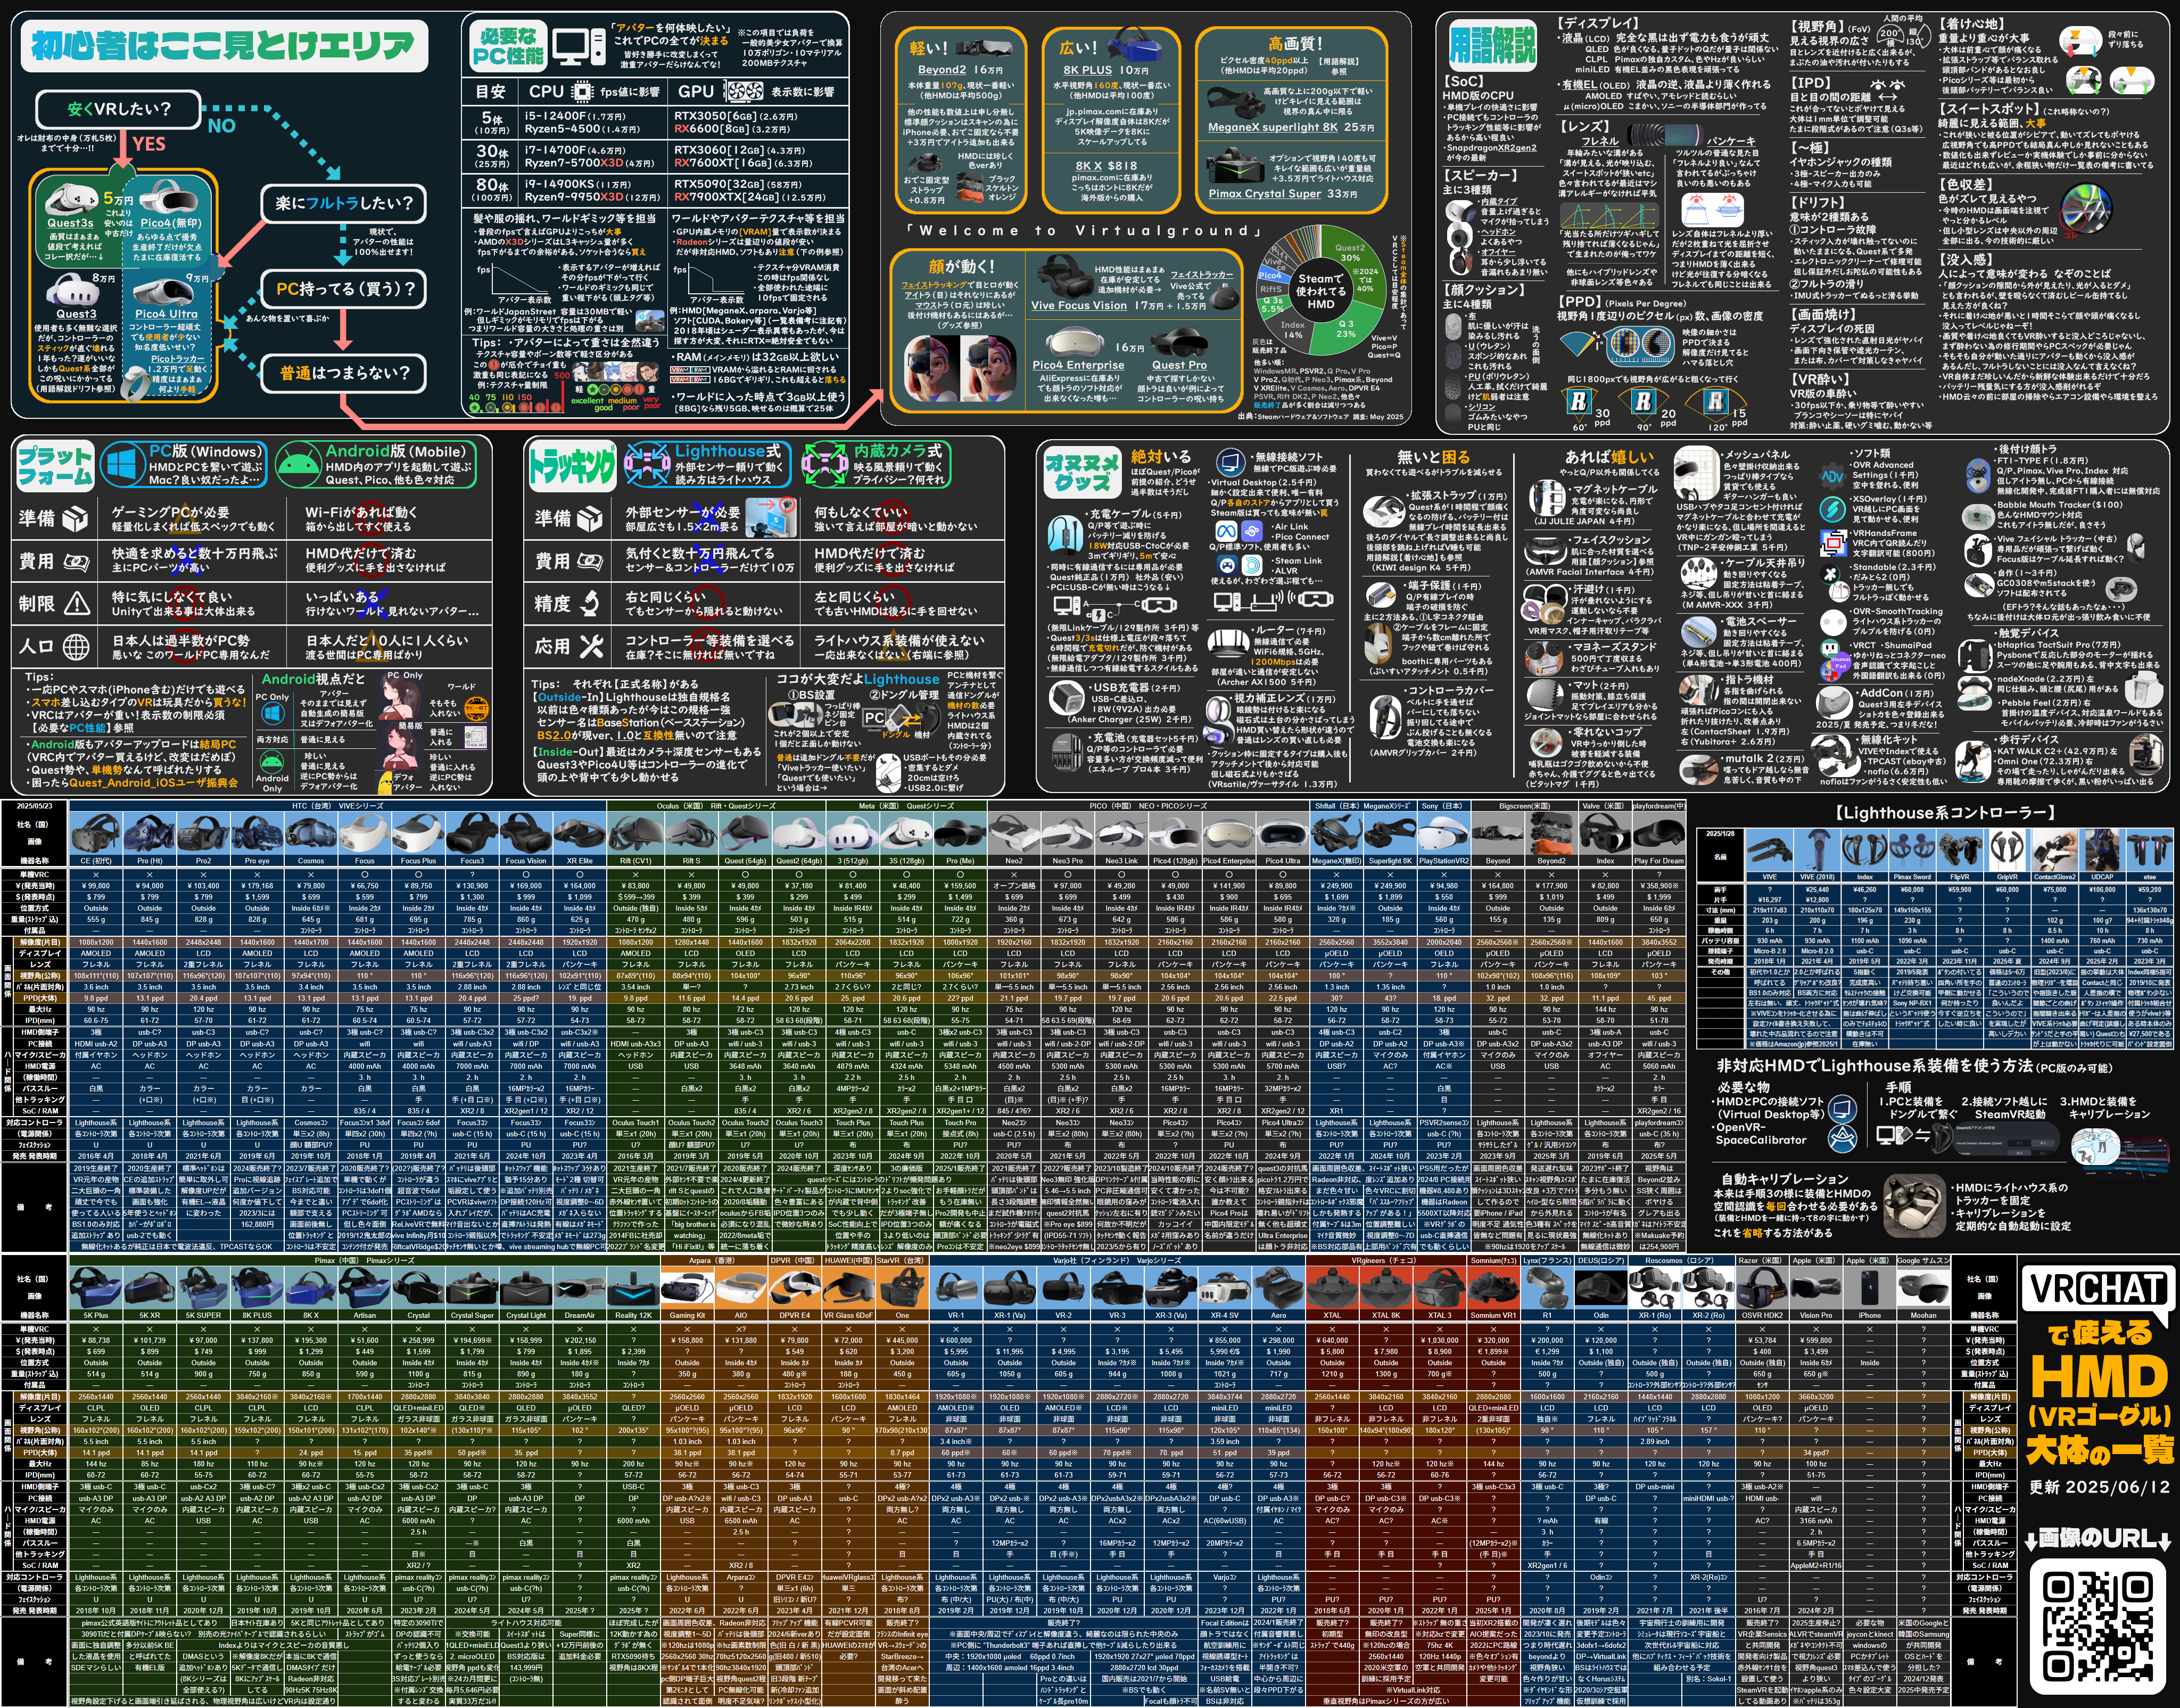Click the Cosmos headset thumbnail

point(311,833)
